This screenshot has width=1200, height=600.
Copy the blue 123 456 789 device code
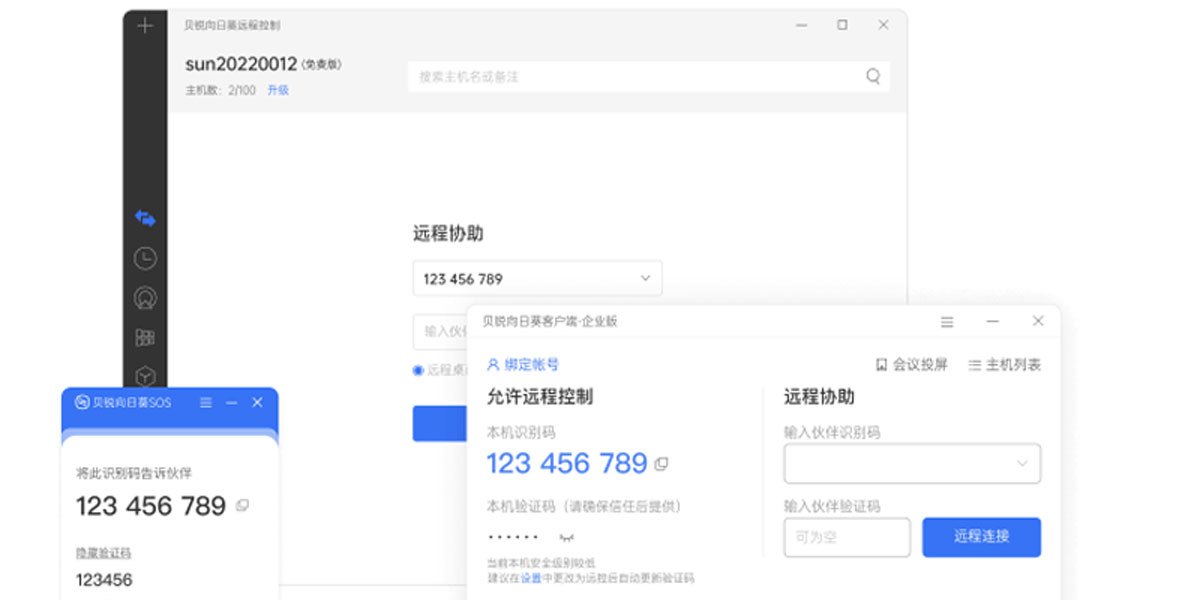coord(661,464)
